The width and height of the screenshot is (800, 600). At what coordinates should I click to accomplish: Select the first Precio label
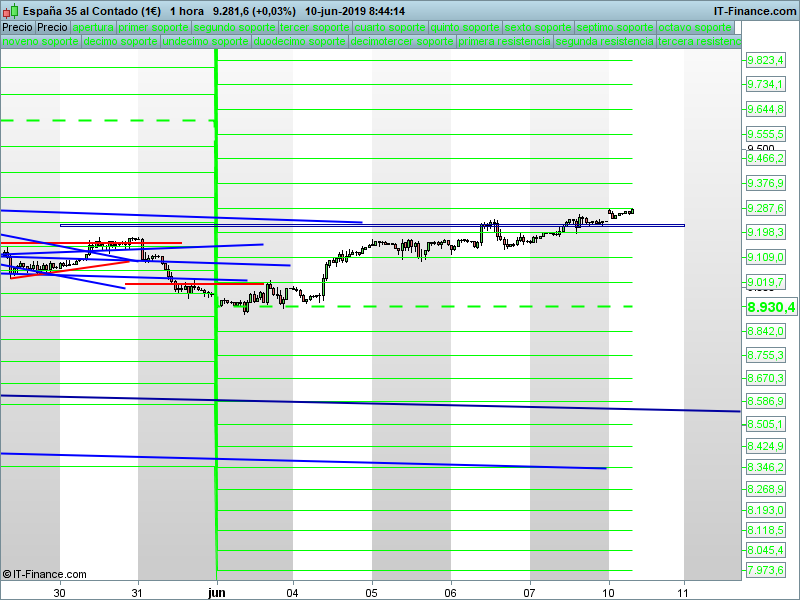[17, 28]
